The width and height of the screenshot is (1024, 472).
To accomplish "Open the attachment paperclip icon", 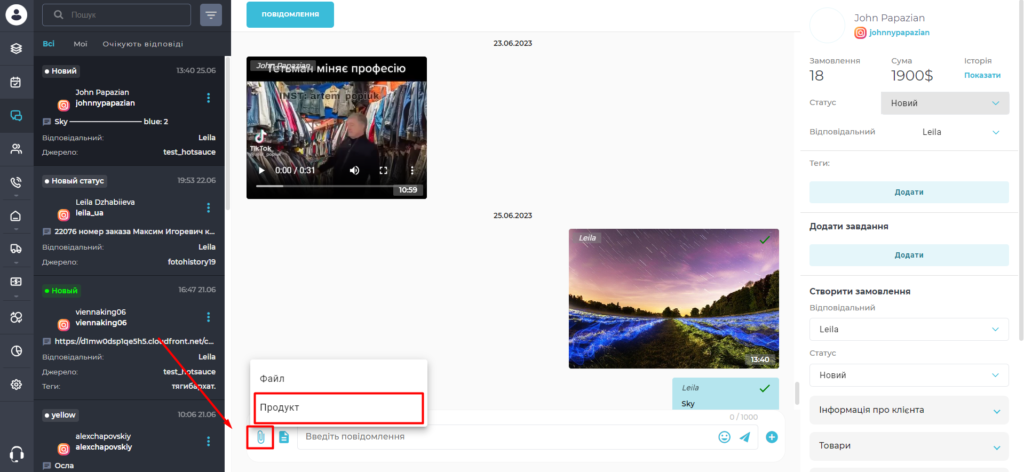I will tap(260, 437).
